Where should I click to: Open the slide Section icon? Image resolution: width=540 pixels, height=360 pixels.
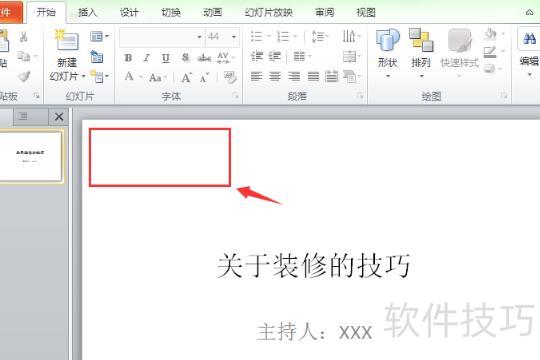pos(98,76)
